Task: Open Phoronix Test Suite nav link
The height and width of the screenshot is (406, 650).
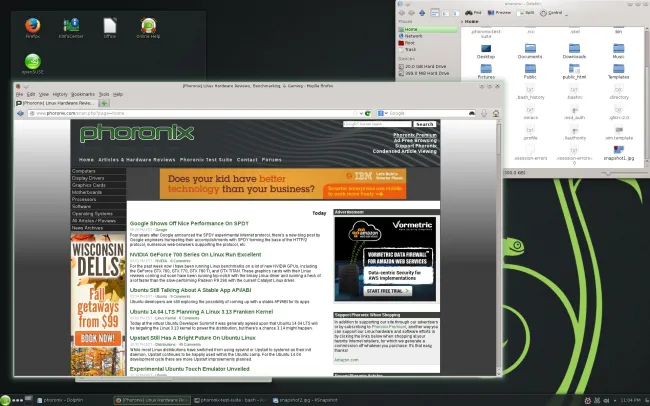Action: click(206, 160)
